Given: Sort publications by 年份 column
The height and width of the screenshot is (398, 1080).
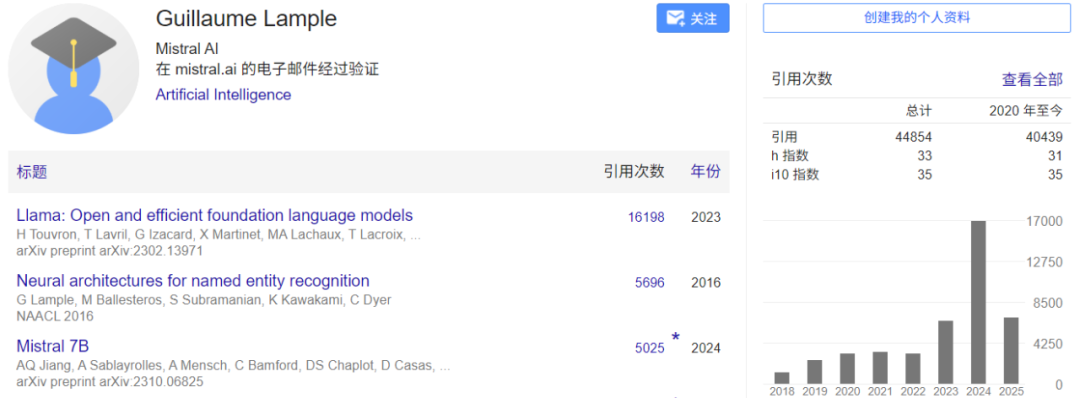Looking at the screenshot, I should point(705,171).
